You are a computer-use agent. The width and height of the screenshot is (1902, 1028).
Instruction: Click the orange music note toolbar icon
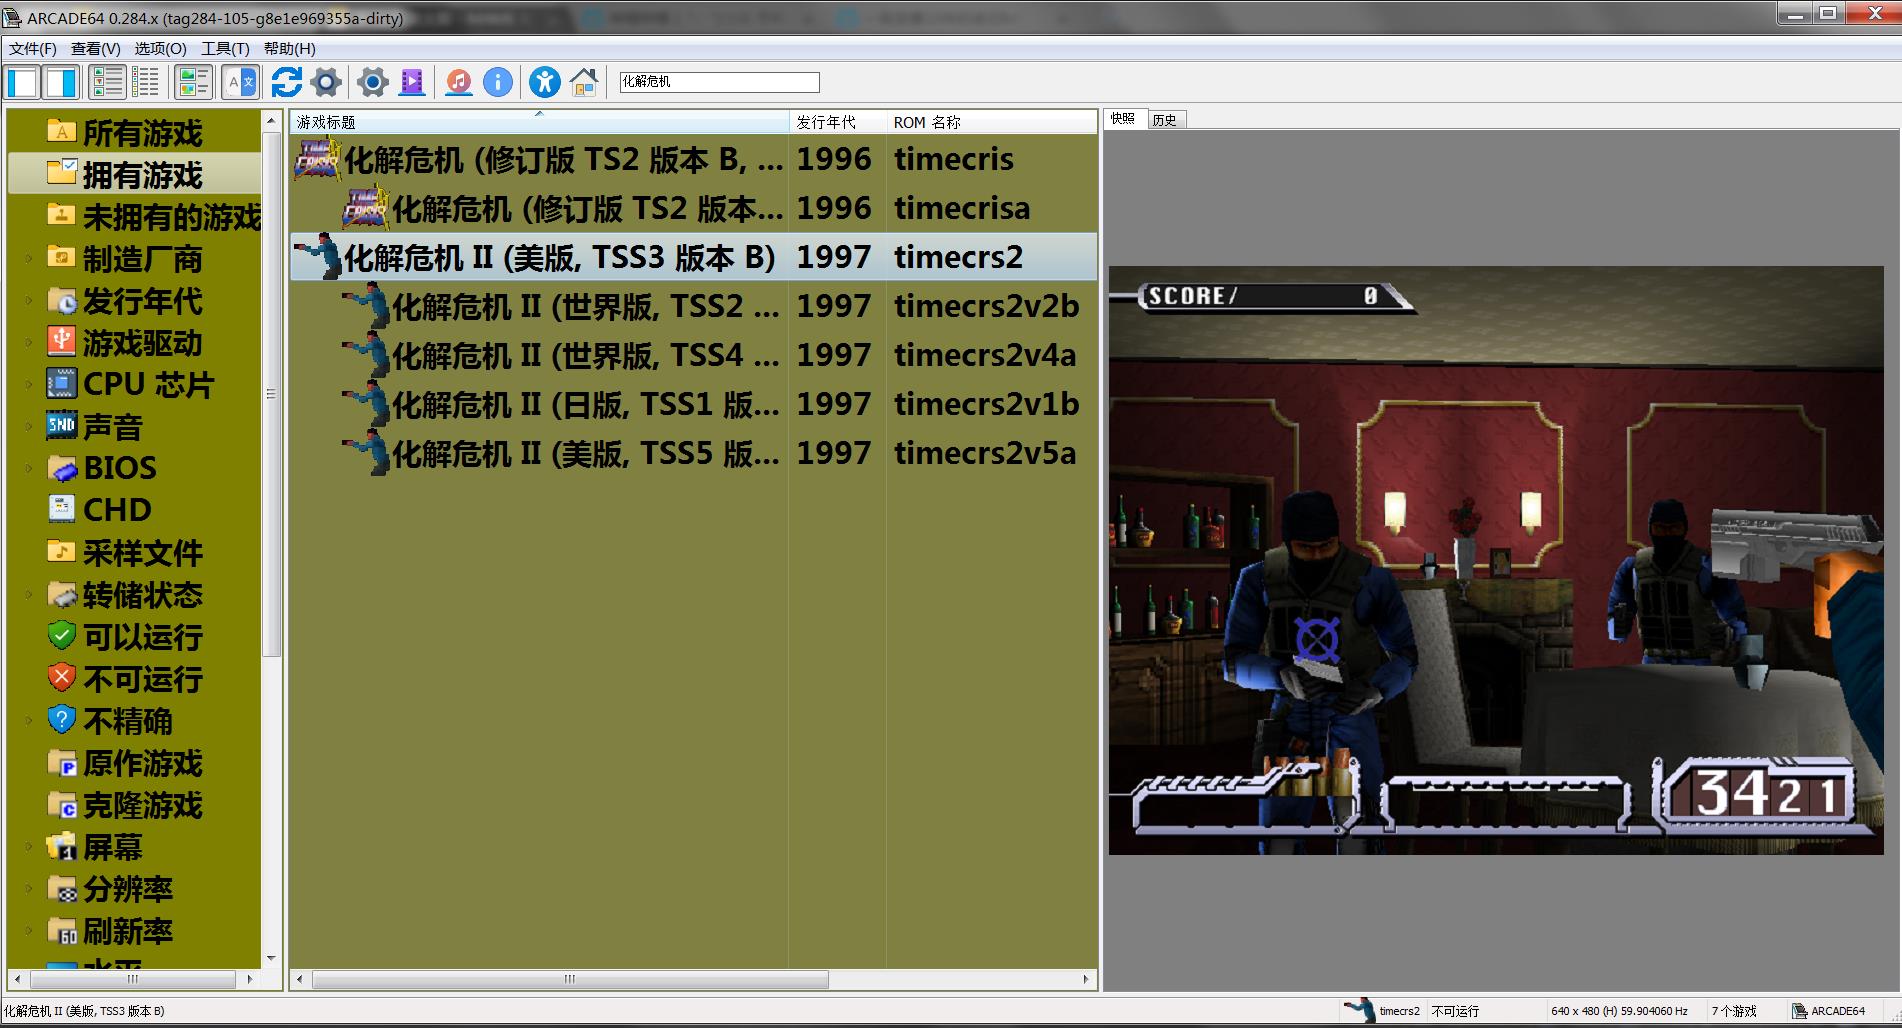(459, 82)
